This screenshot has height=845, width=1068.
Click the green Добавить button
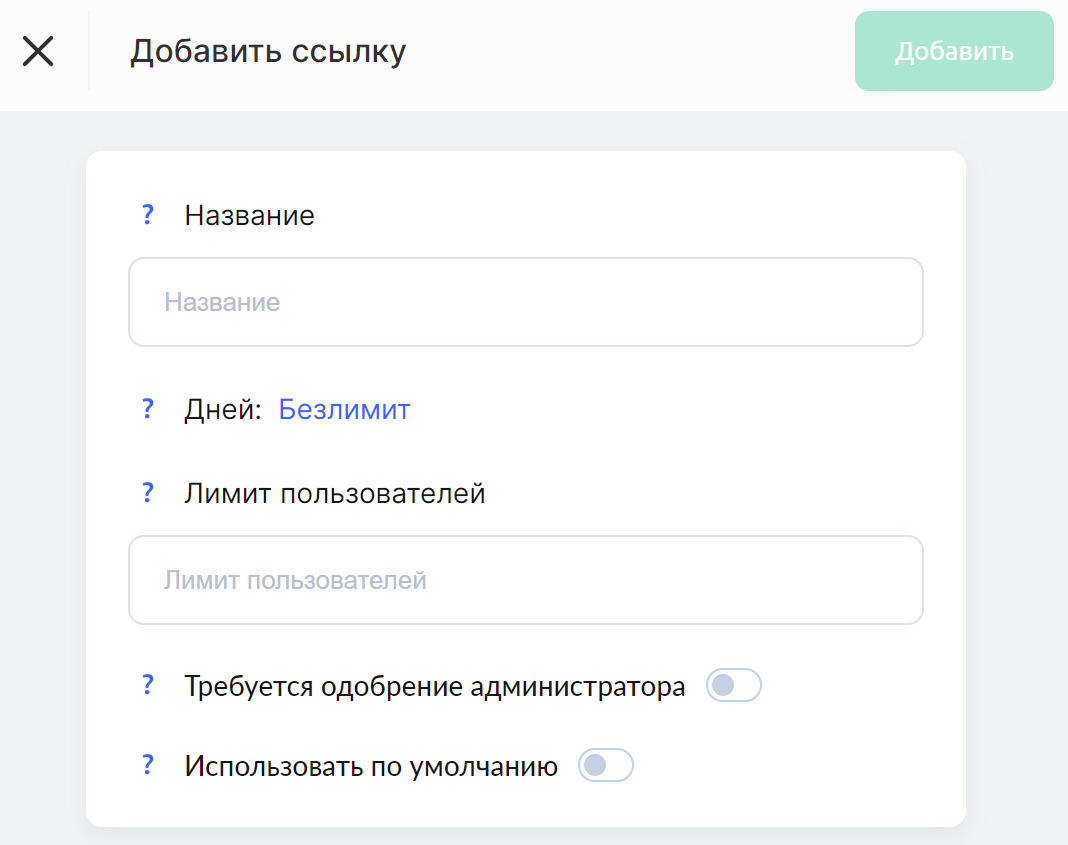pos(954,51)
